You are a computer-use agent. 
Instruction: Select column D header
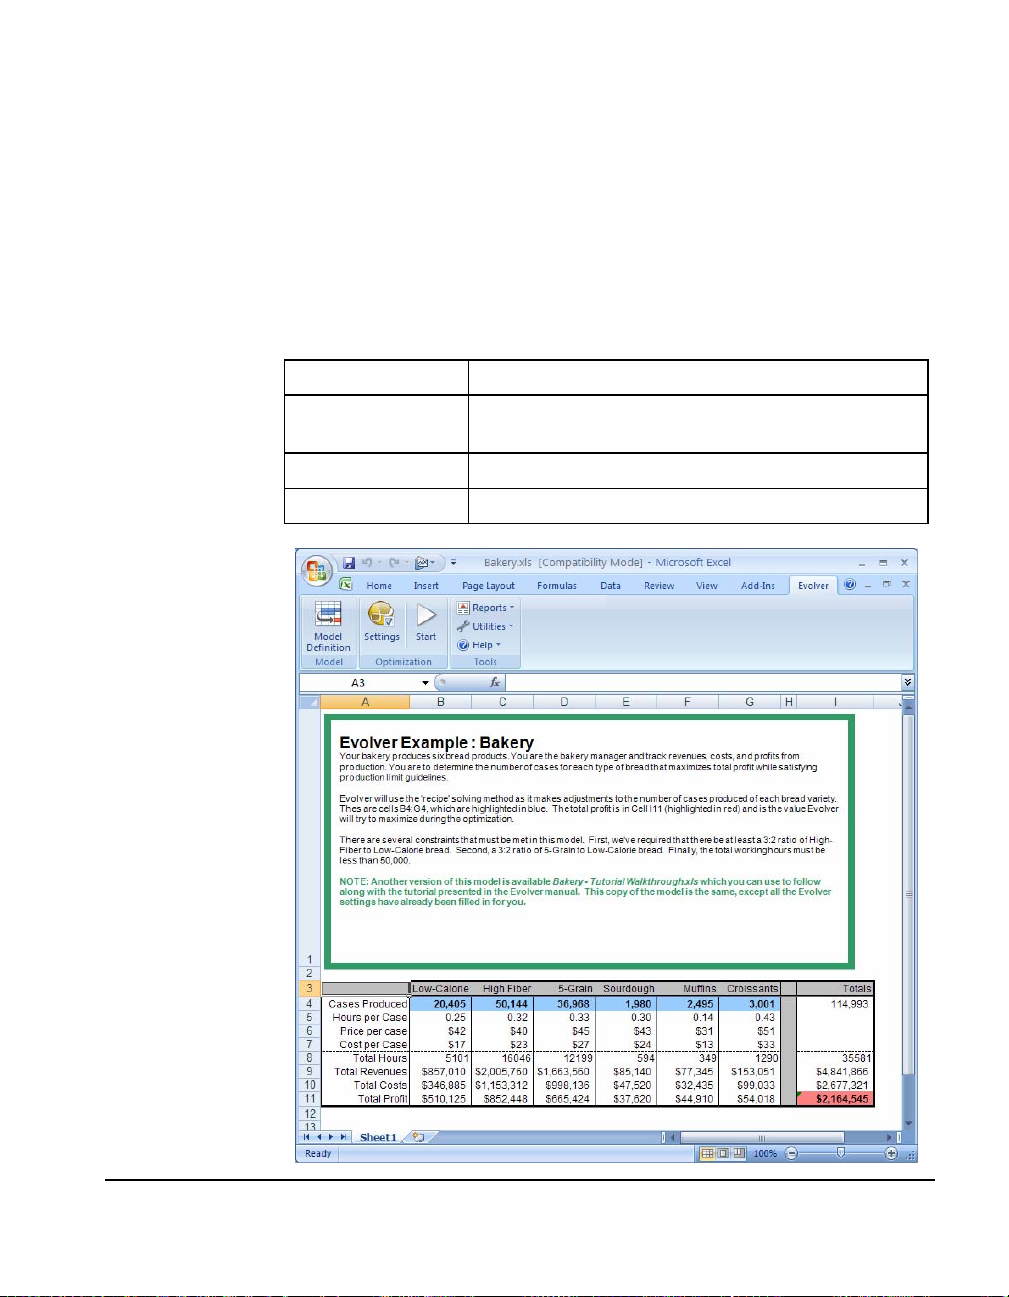pyautogui.click(x=564, y=702)
